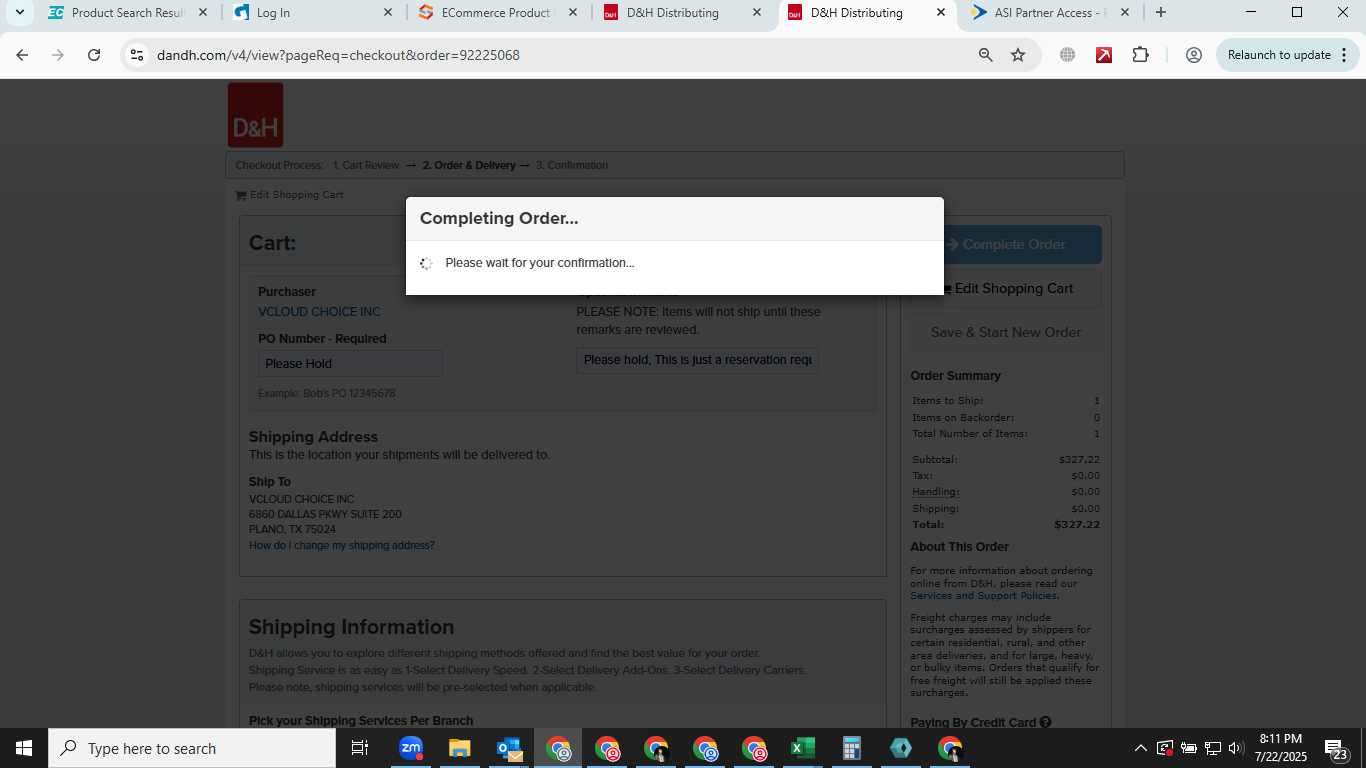Click the network tray icon
The image size is (1366, 768).
[1212, 748]
